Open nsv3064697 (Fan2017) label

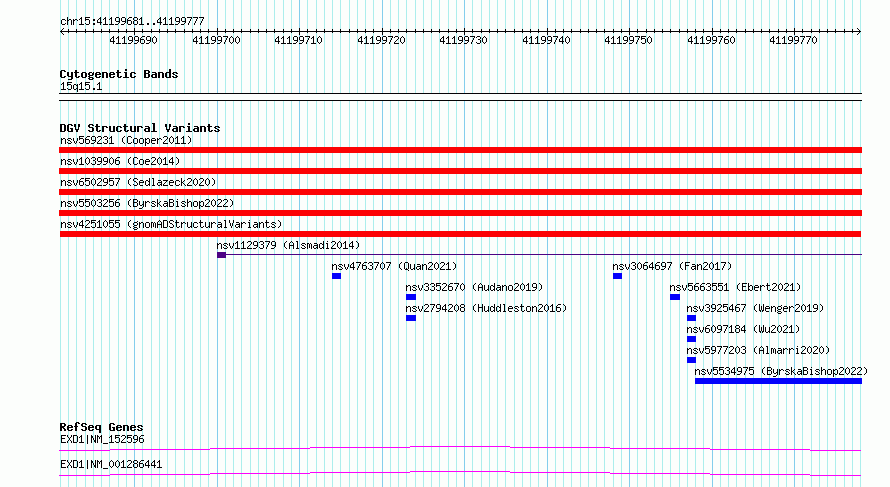coord(672,266)
